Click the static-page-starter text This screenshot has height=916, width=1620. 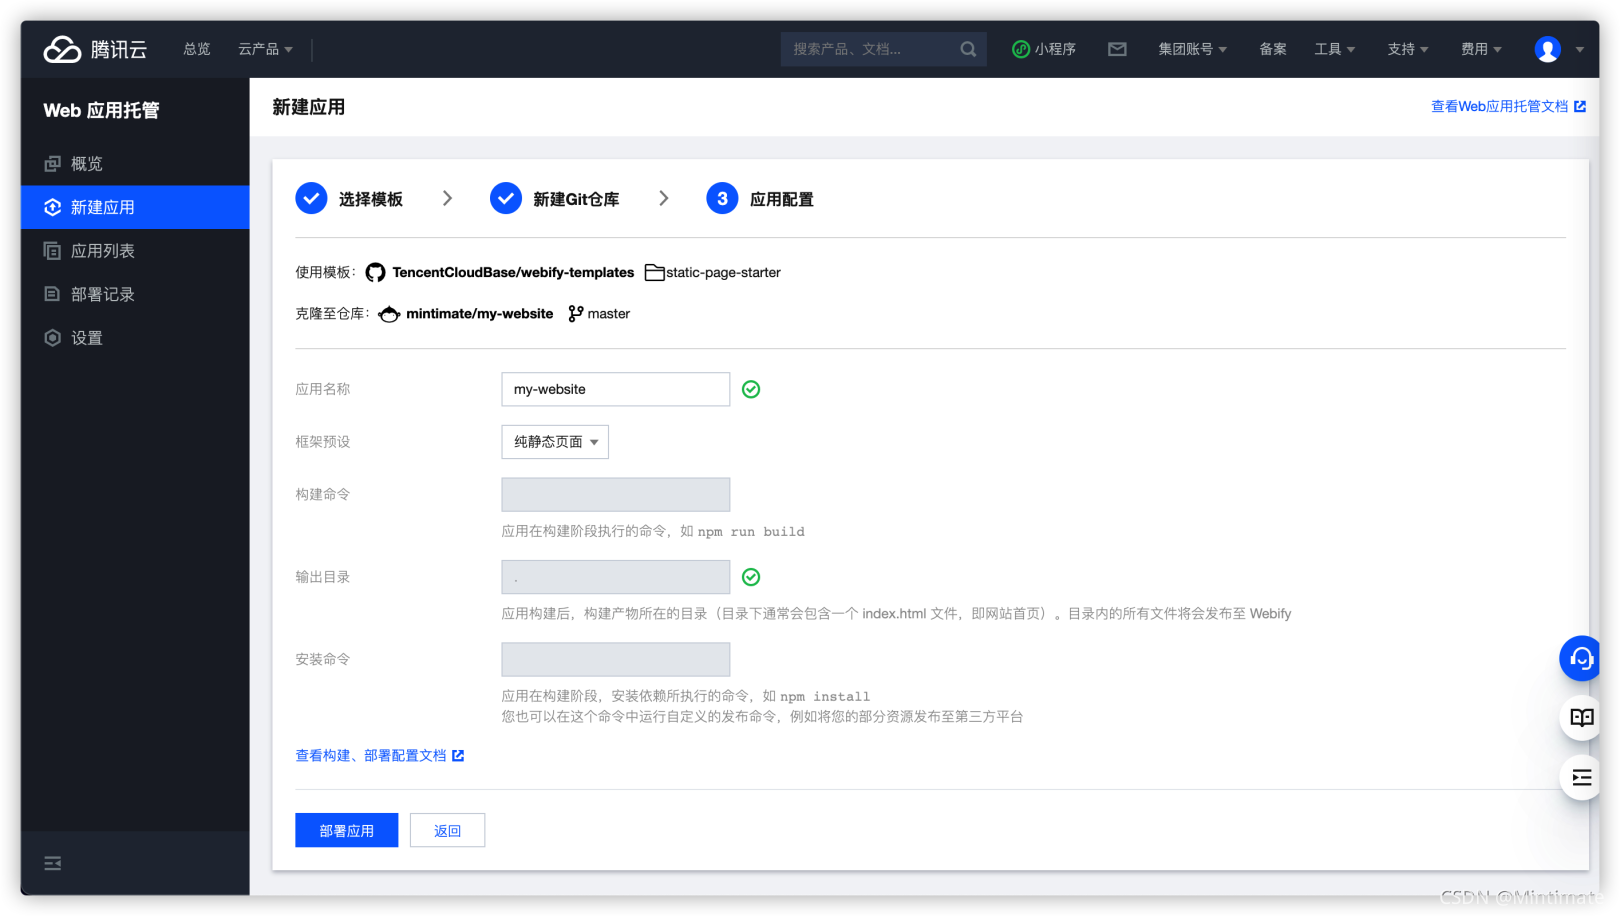pyautogui.click(x=723, y=272)
